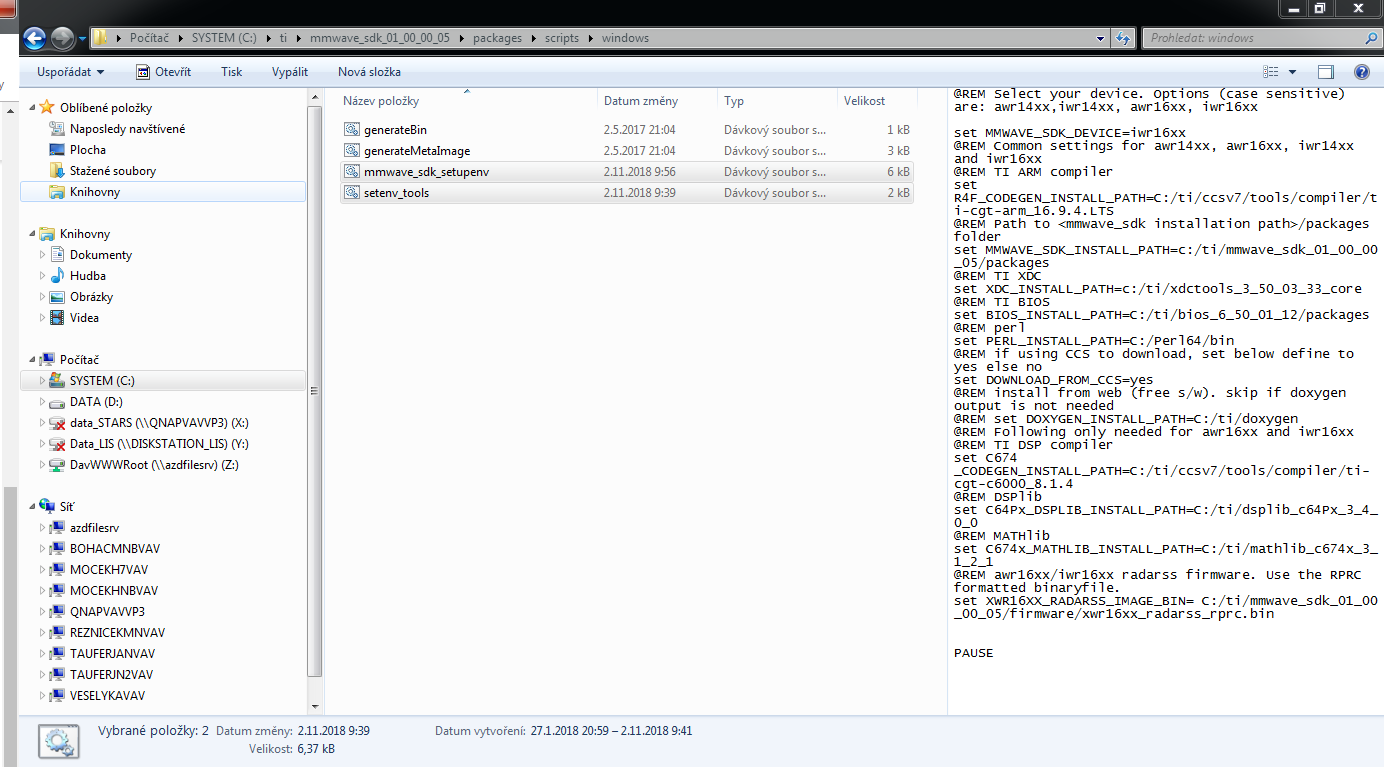Open Help using the question mark icon
Image resolution: width=1384 pixels, height=767 pixels.
point(1362,71)
